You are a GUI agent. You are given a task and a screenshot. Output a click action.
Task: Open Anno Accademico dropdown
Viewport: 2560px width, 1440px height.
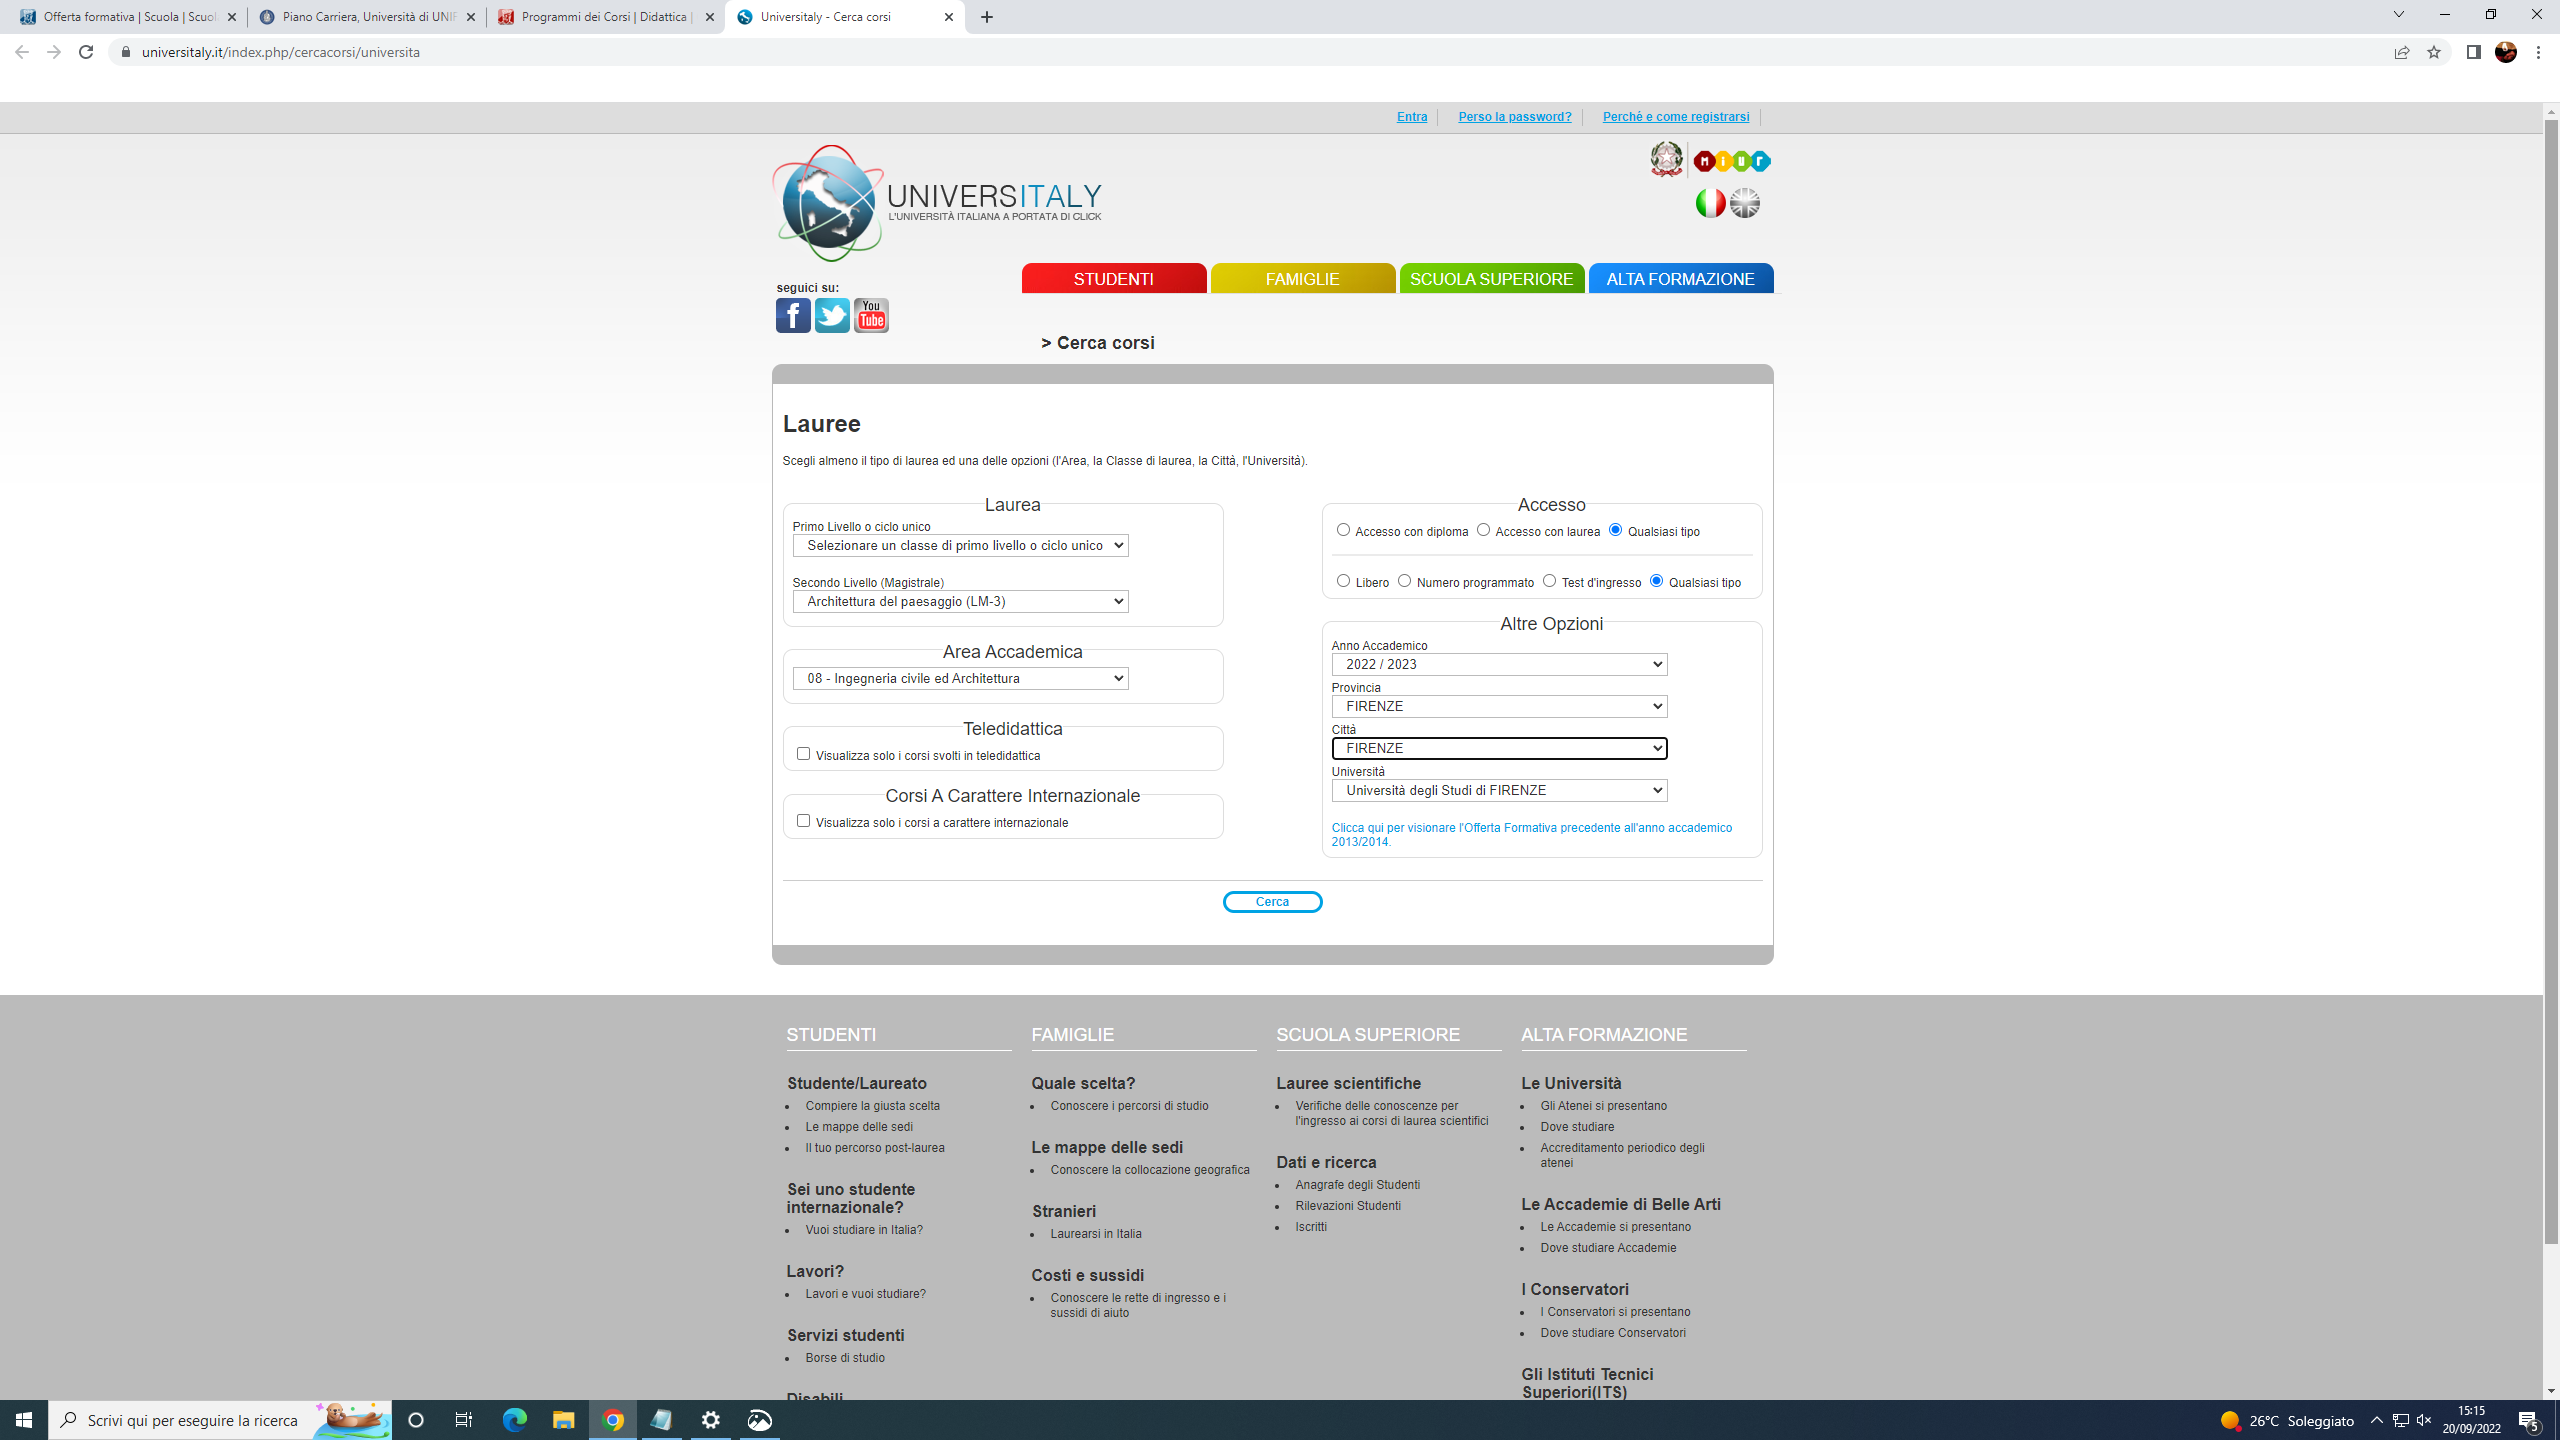pyautogui.click(x=1499, y=665)
